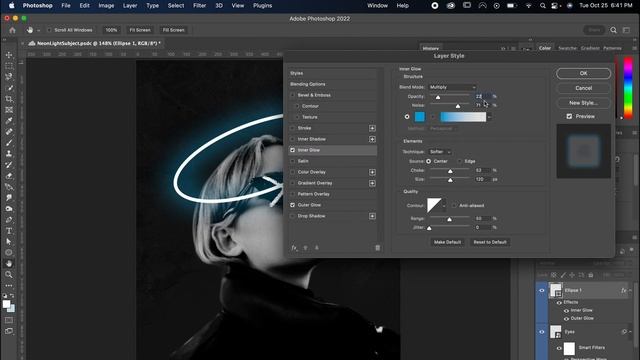Select the Horizontal Type tool

click(9, 231)
